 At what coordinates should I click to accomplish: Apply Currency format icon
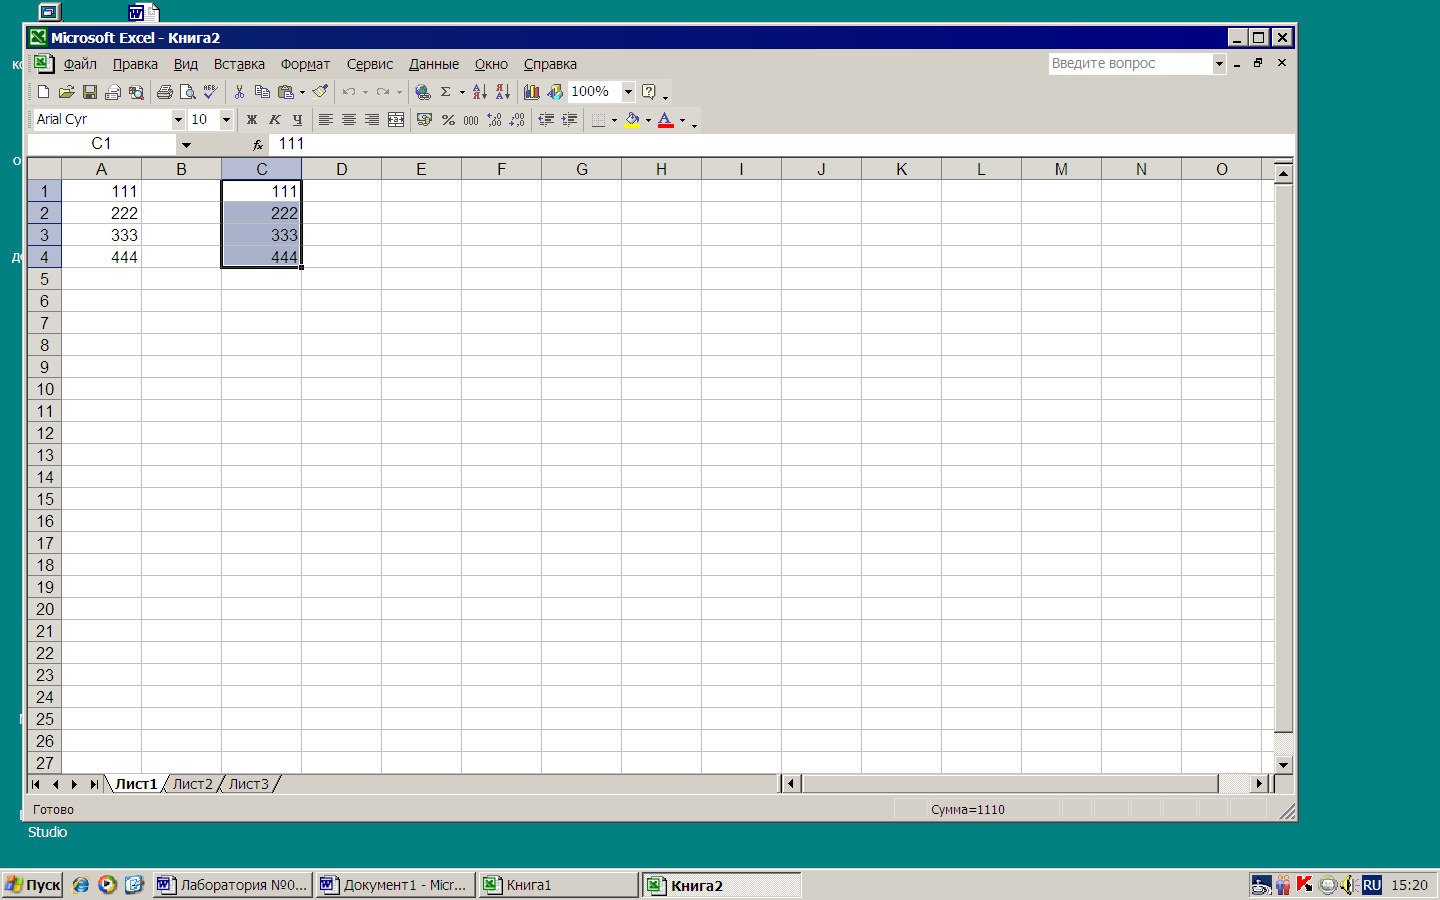point(424,120)
